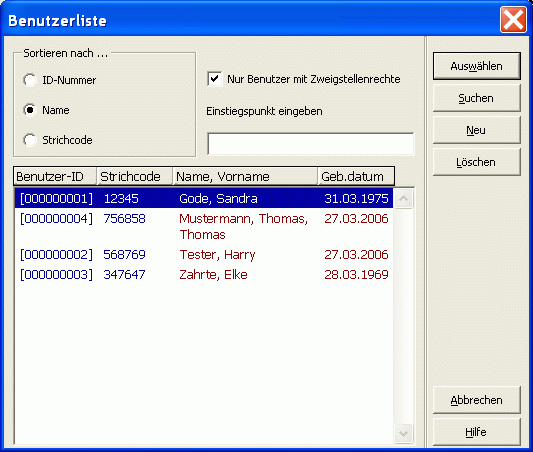Click the list scrollbar down arrow
The height and width of the screenshot is (452, 533).
(x=403, y=434)
